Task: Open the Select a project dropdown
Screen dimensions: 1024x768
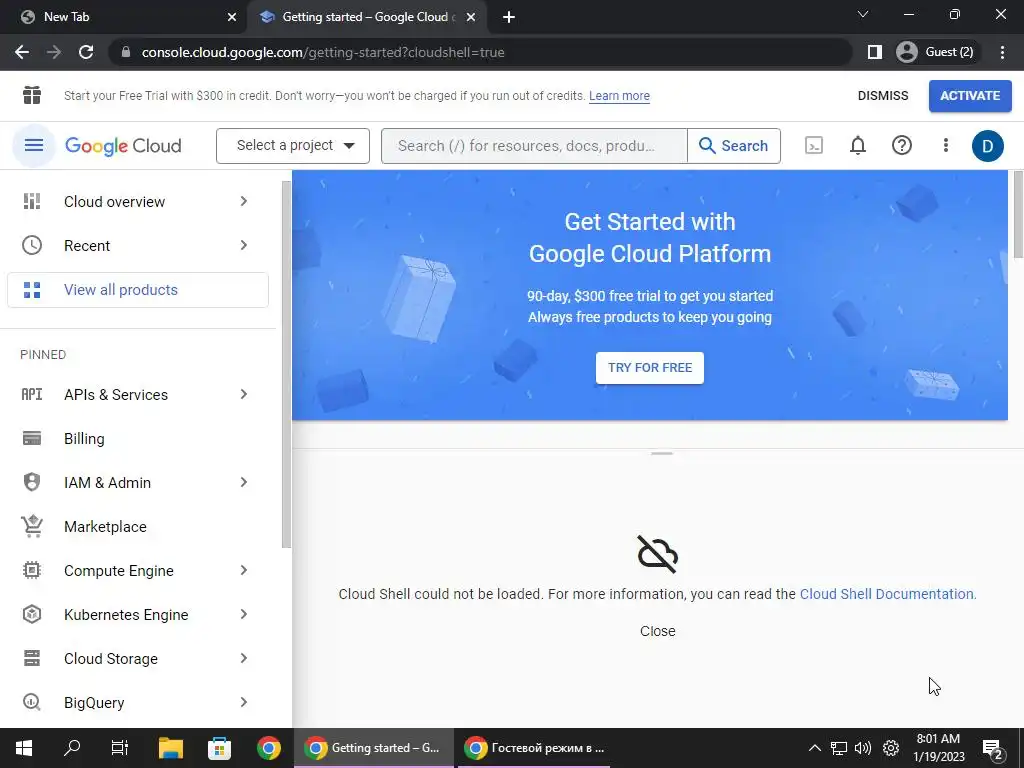Action: tap(293, 146)
